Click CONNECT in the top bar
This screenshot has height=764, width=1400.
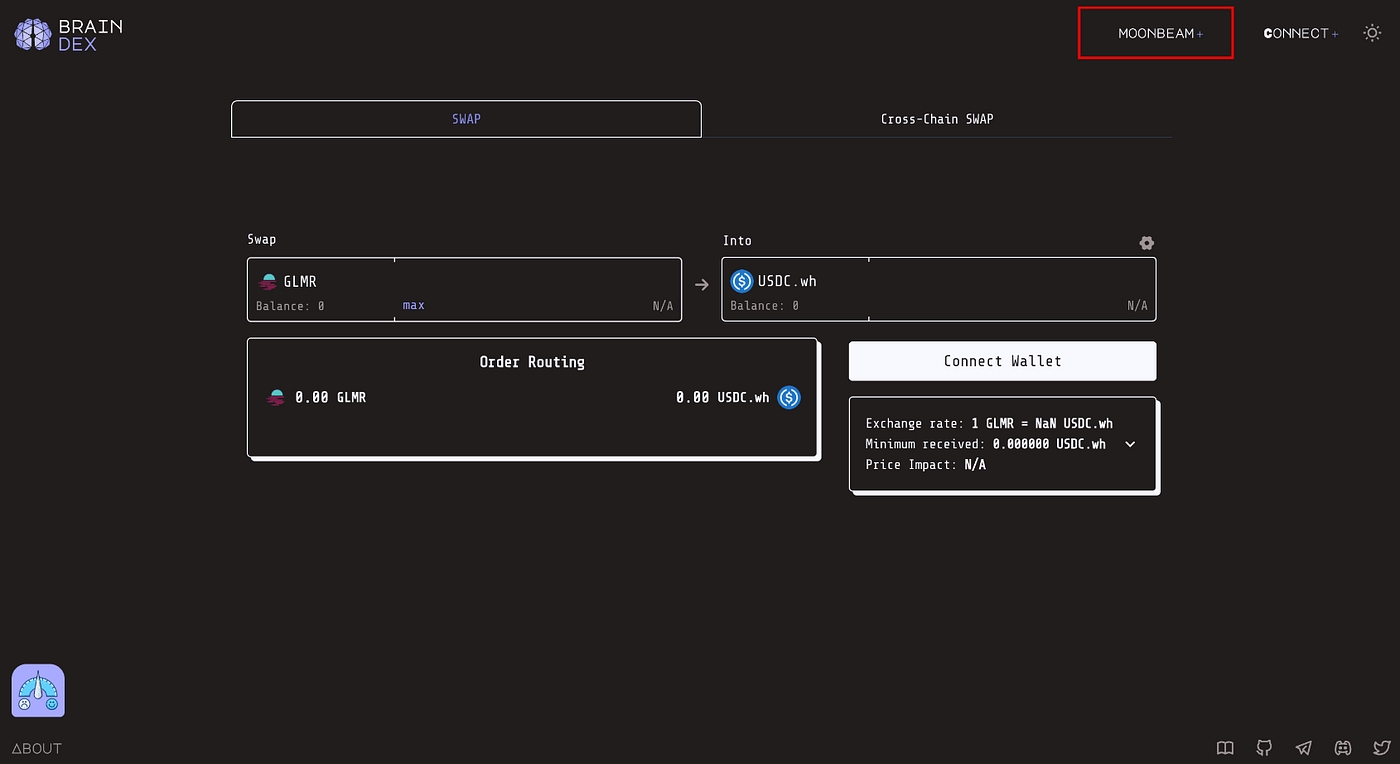coord(1299,33)
